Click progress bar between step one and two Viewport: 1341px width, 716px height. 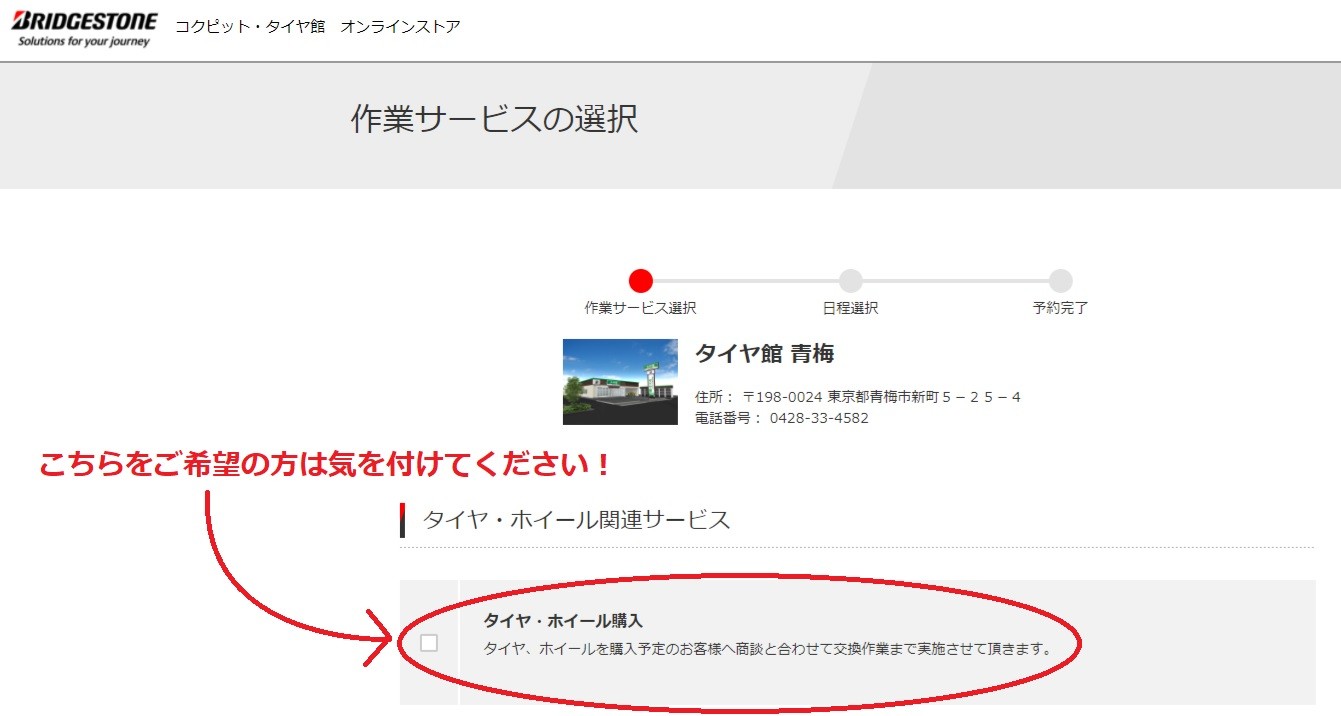[x=746, y=281]
